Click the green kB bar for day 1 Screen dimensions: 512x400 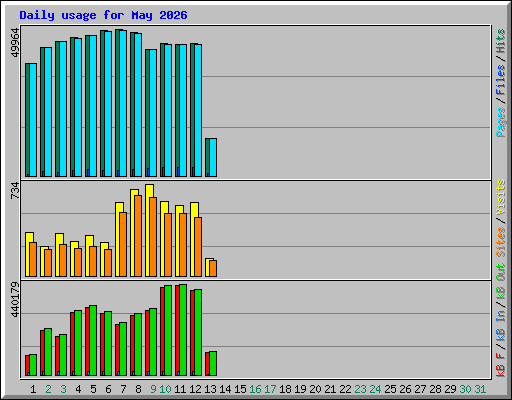tap(33, 365)
